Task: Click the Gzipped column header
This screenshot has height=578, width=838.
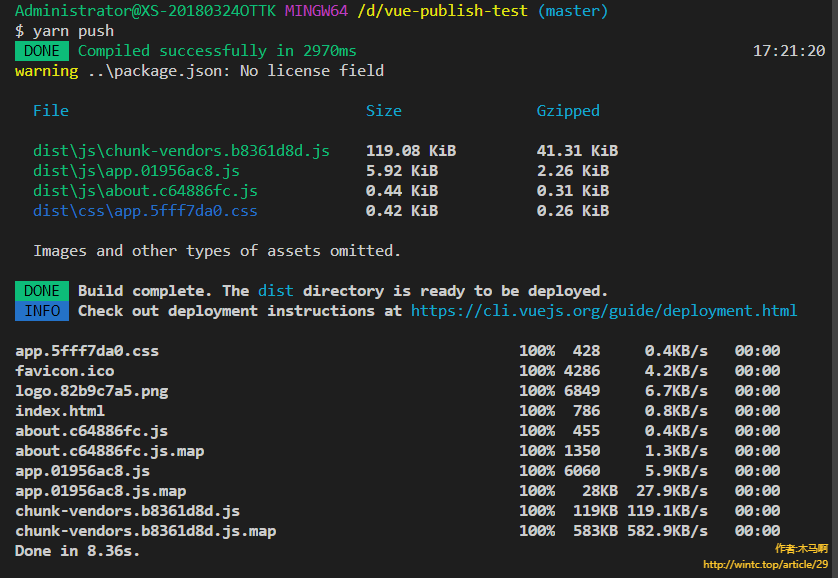Action: 568,111
